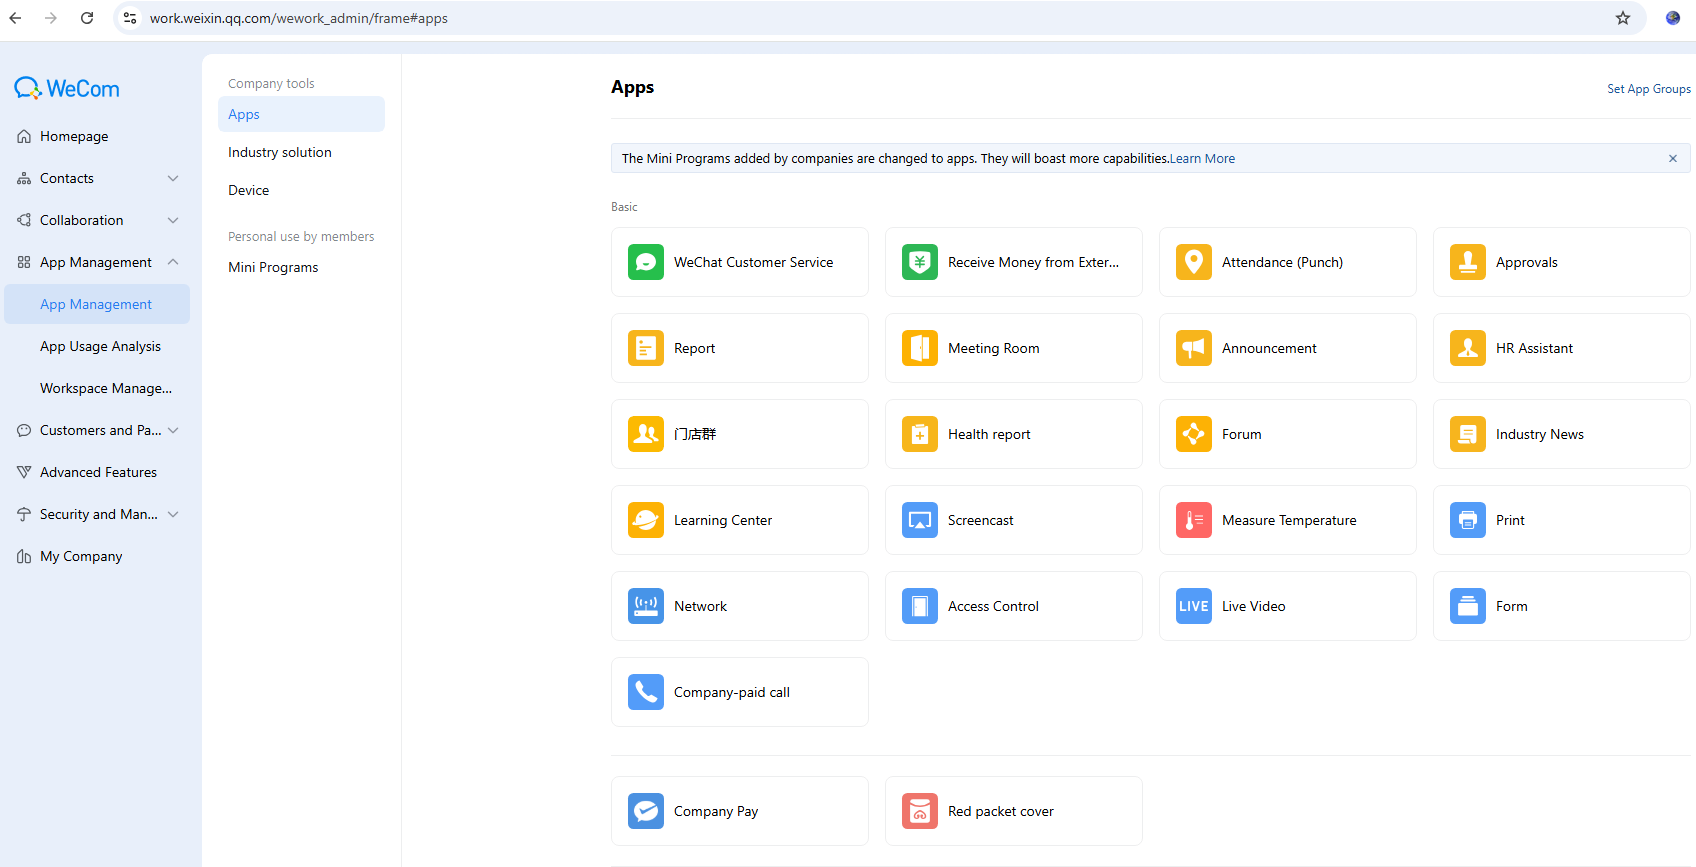
Task: Open My Company in sidebar
Action: click(97, 556)
